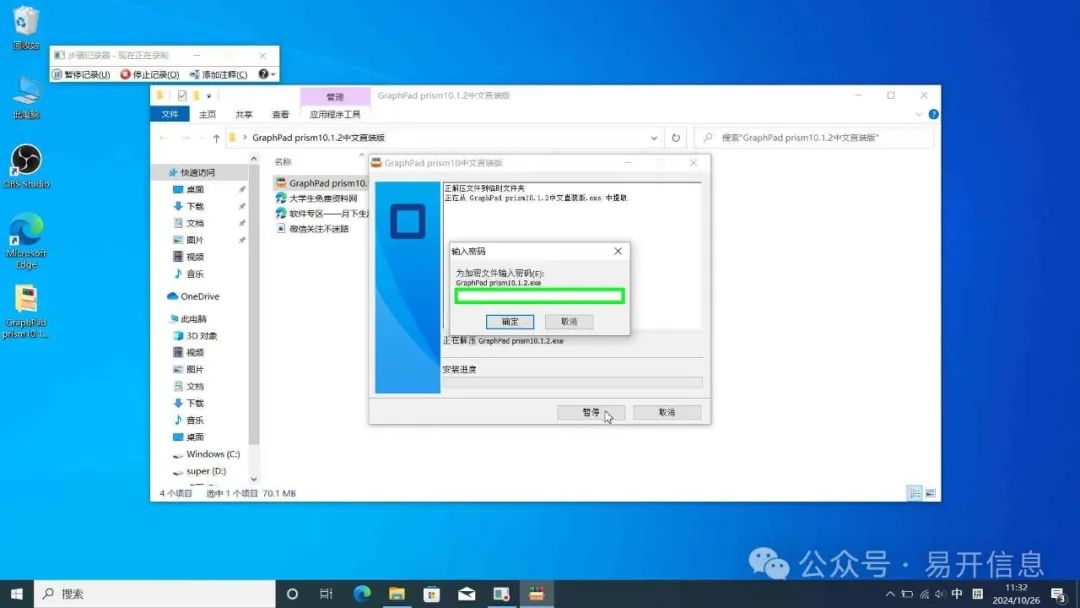Refresh the Explorer folder view
The image size is (1080, 608).
676,138
